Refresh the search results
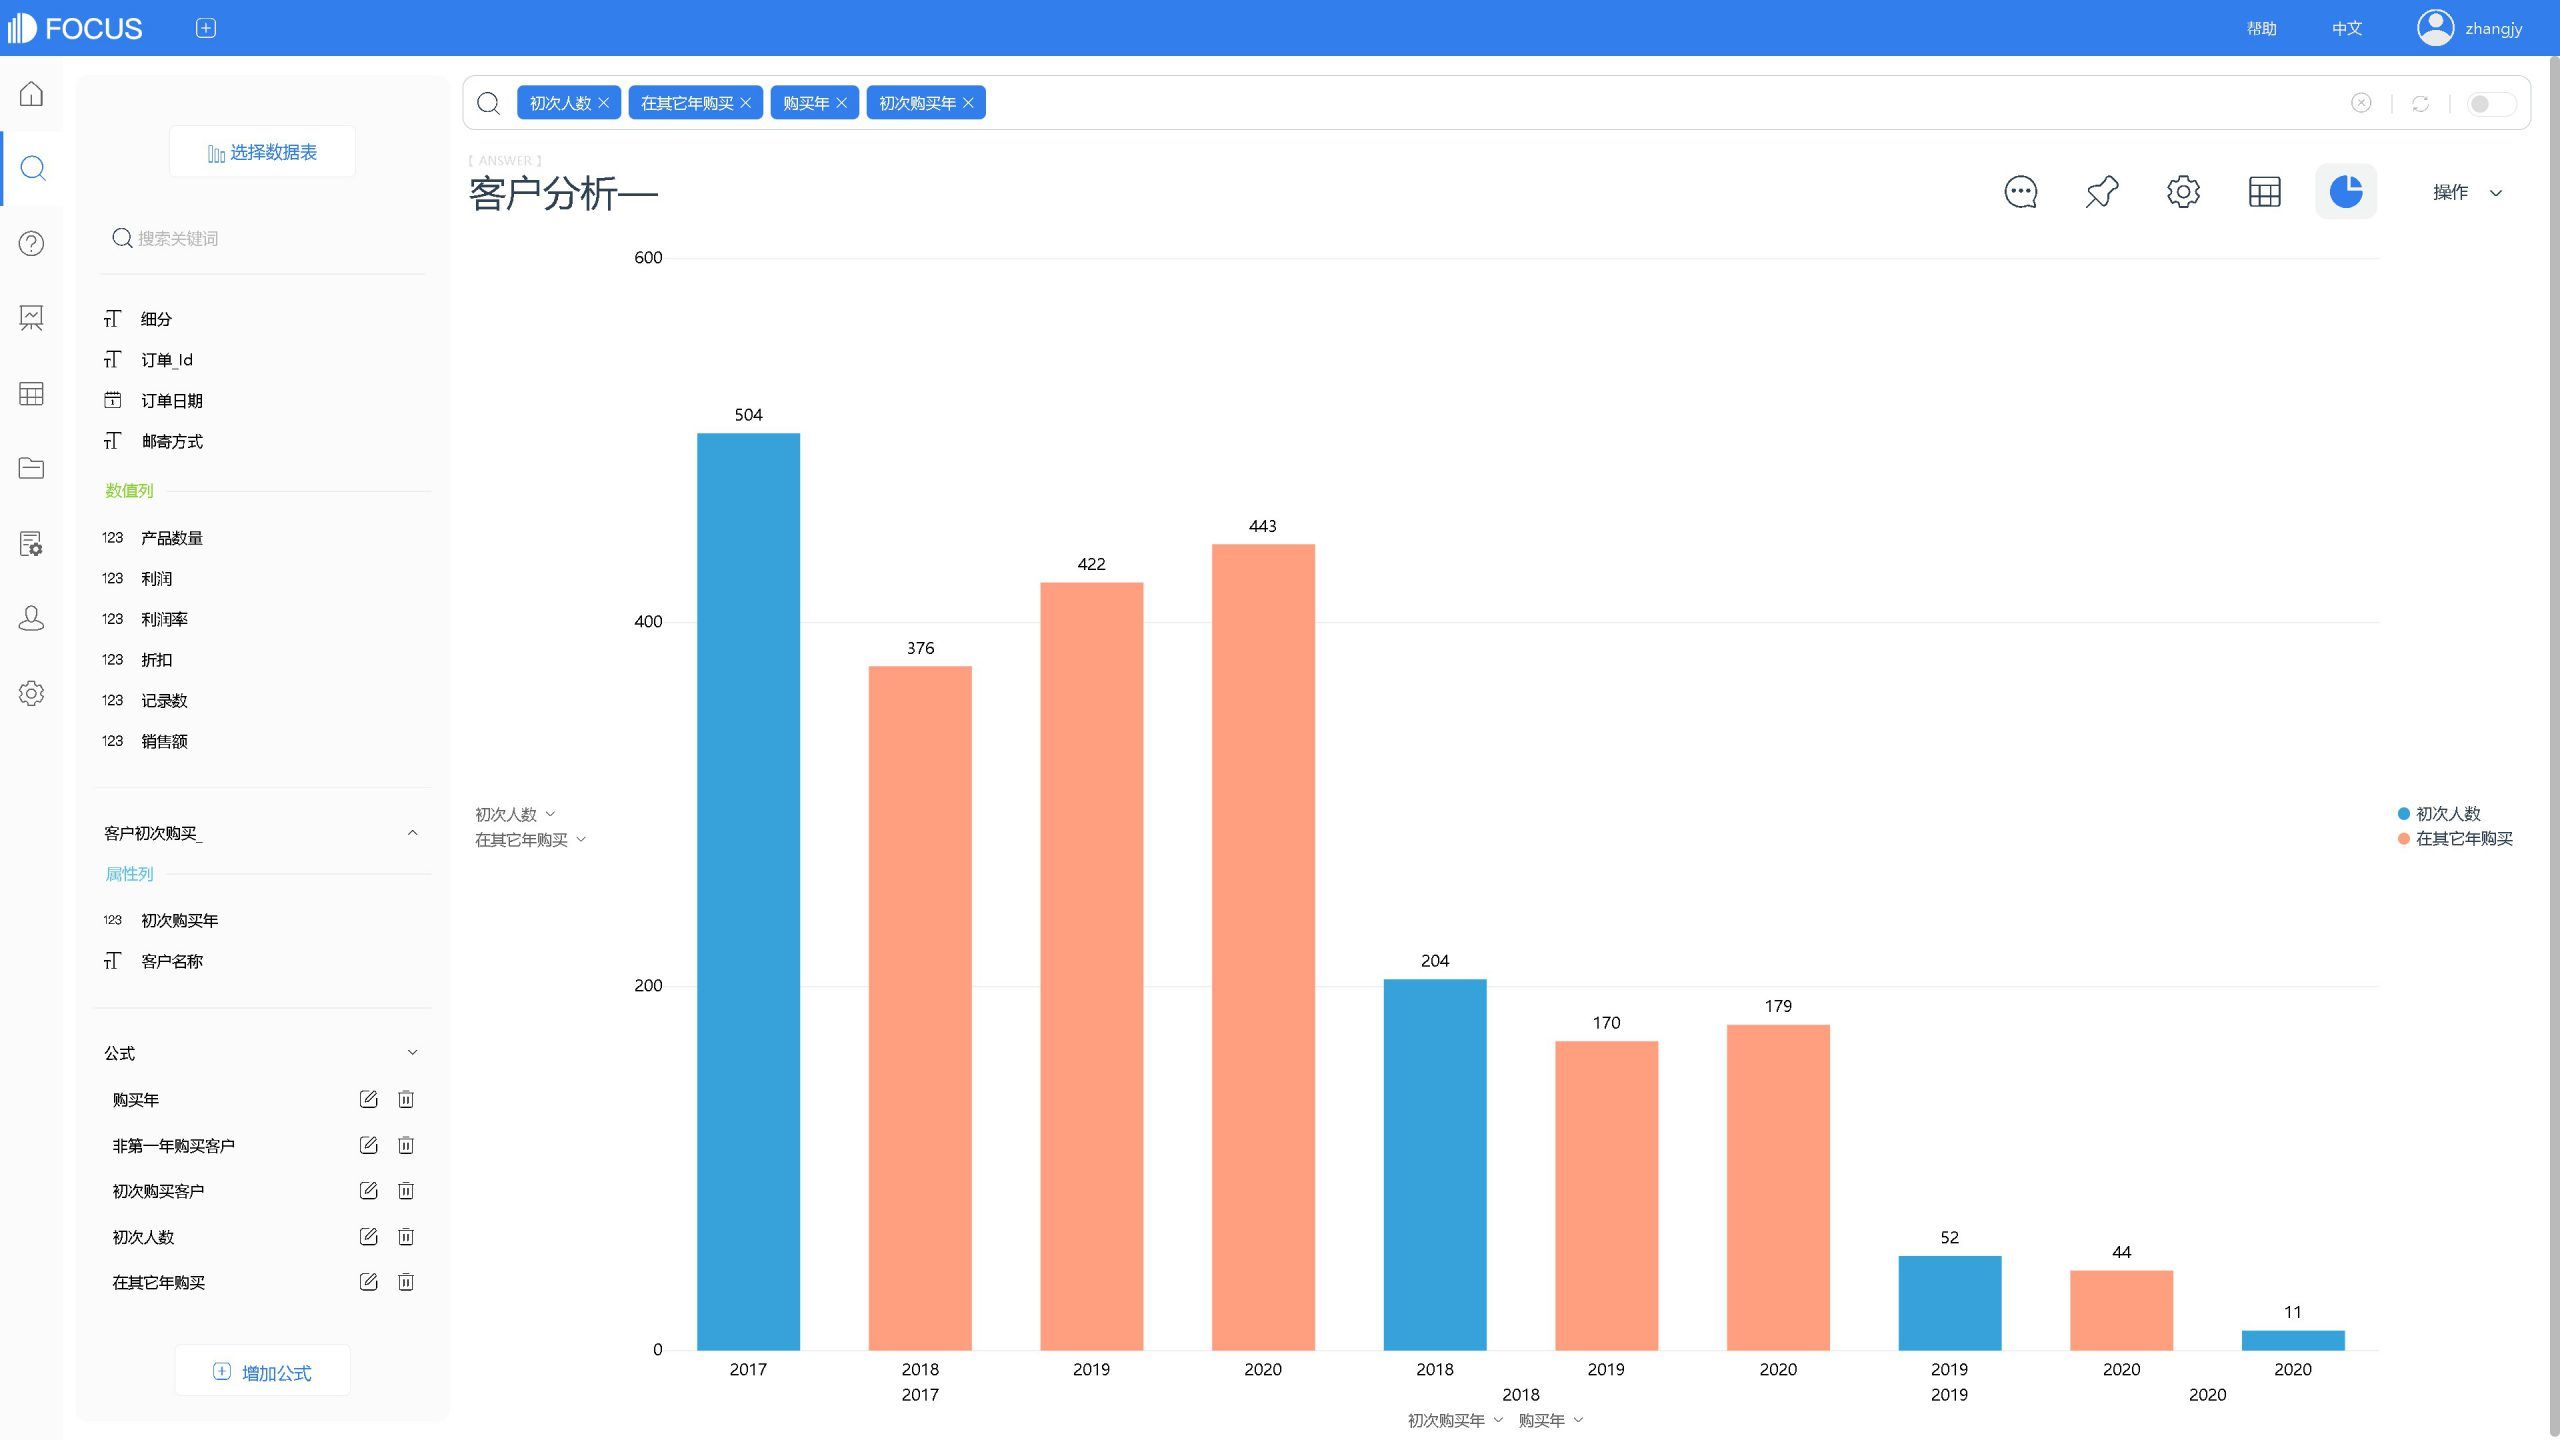 coord(2420,103)
